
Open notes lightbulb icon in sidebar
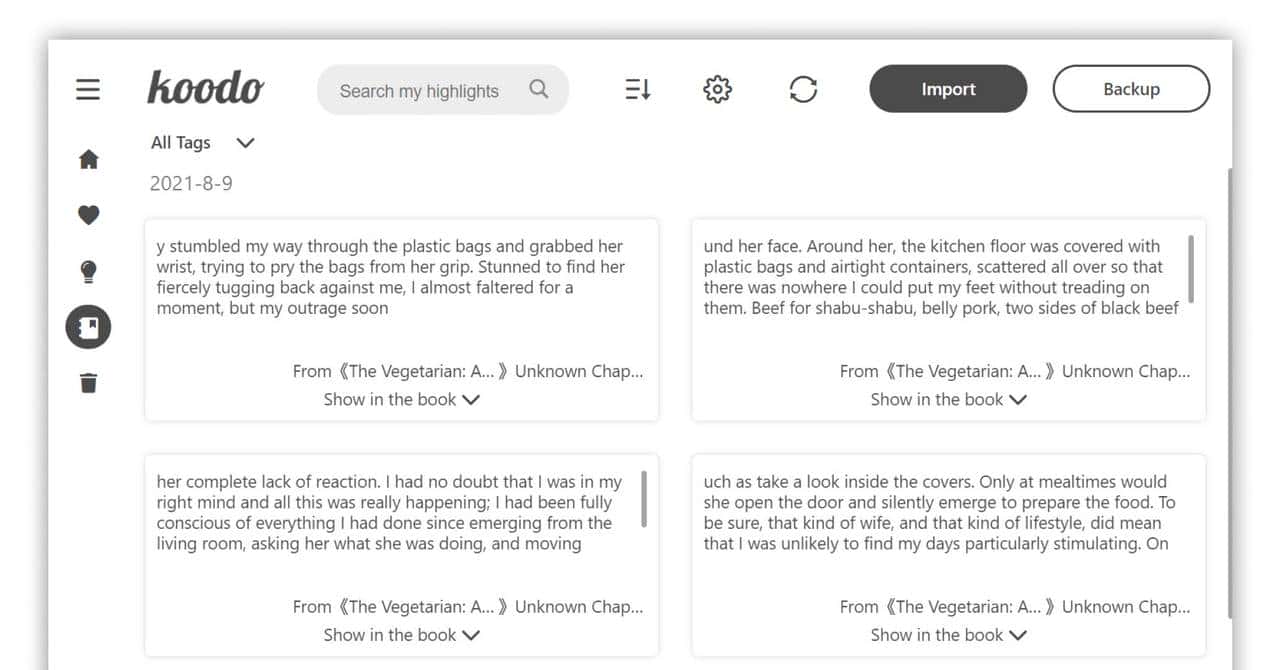[x=88, y=271]
